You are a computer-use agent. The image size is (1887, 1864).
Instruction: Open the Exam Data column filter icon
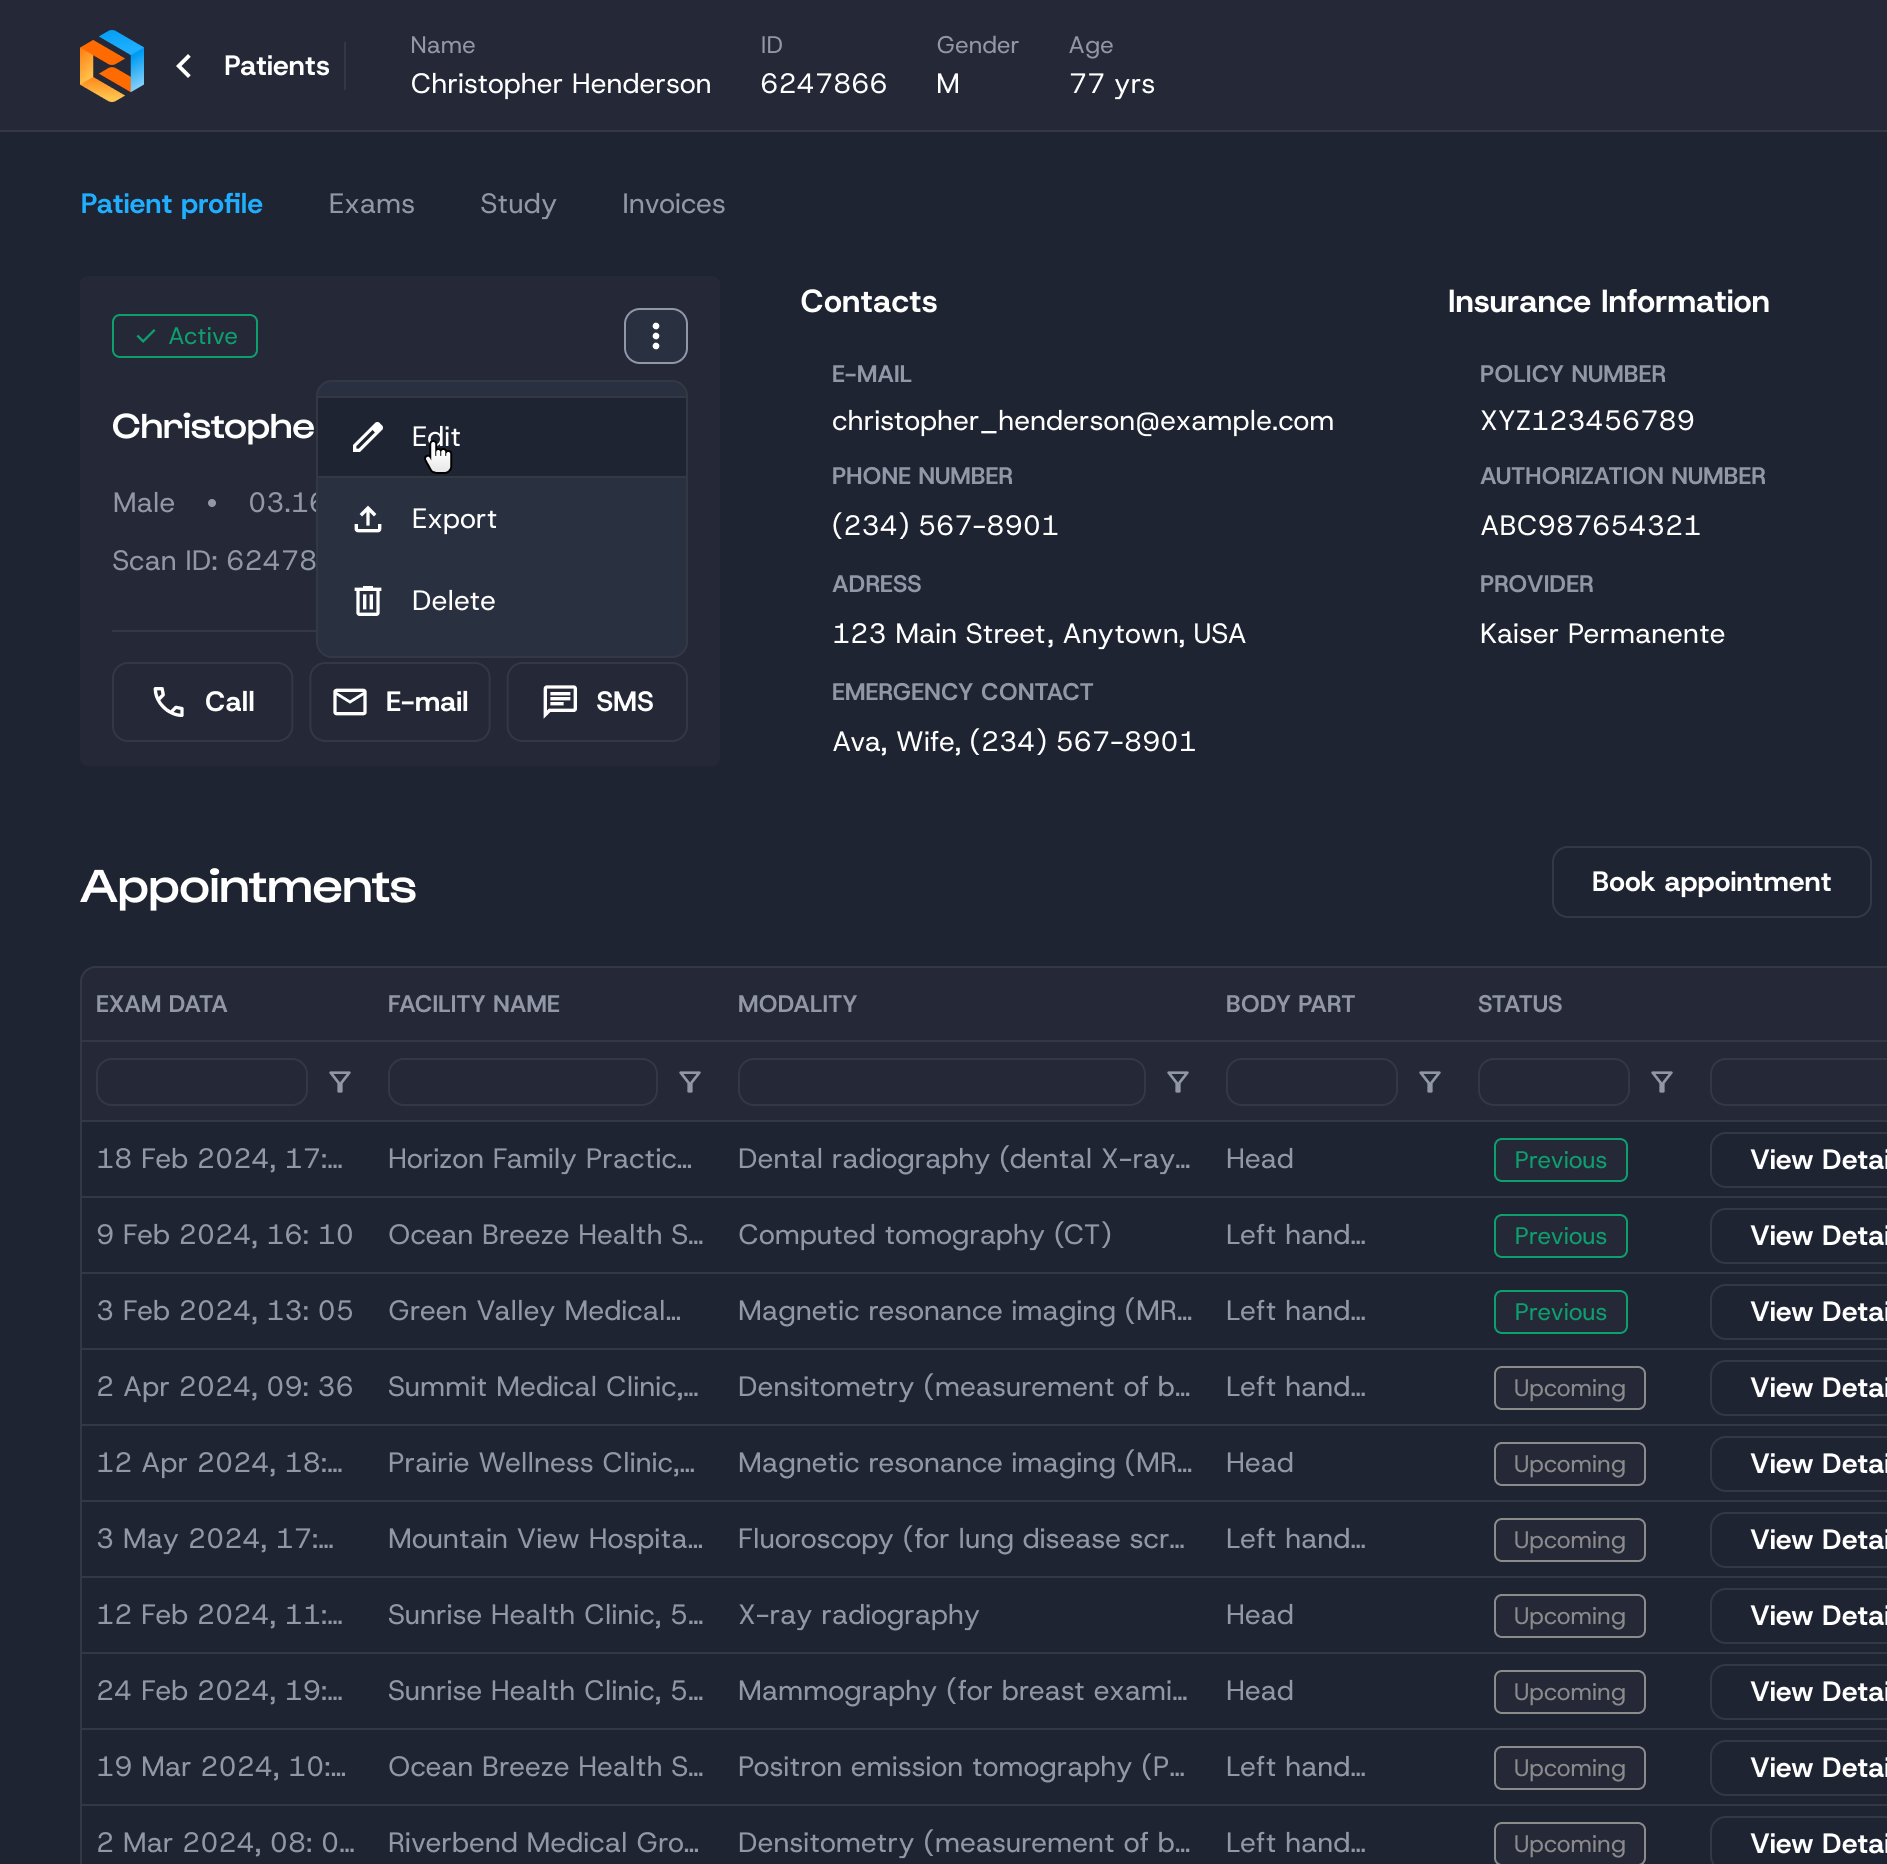click(x=340, y=1082)
